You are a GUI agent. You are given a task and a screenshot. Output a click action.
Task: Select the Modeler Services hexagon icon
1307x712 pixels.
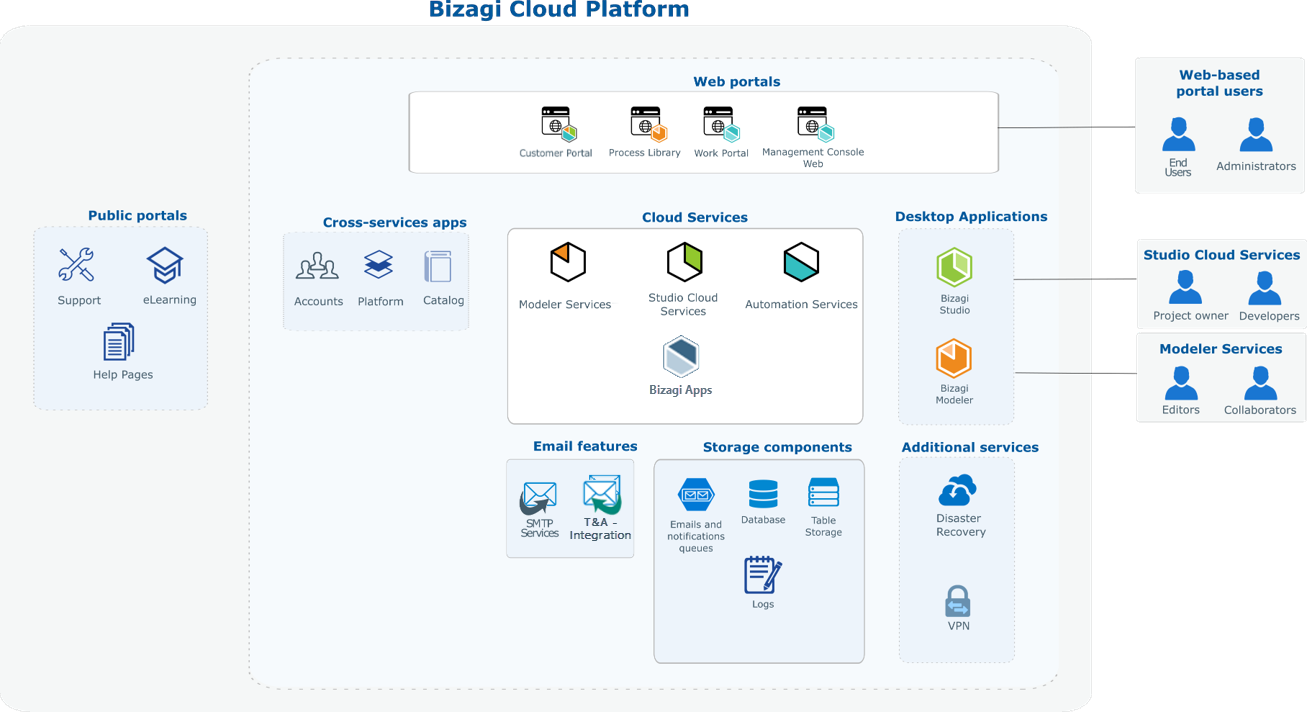[x=567, y=263]
